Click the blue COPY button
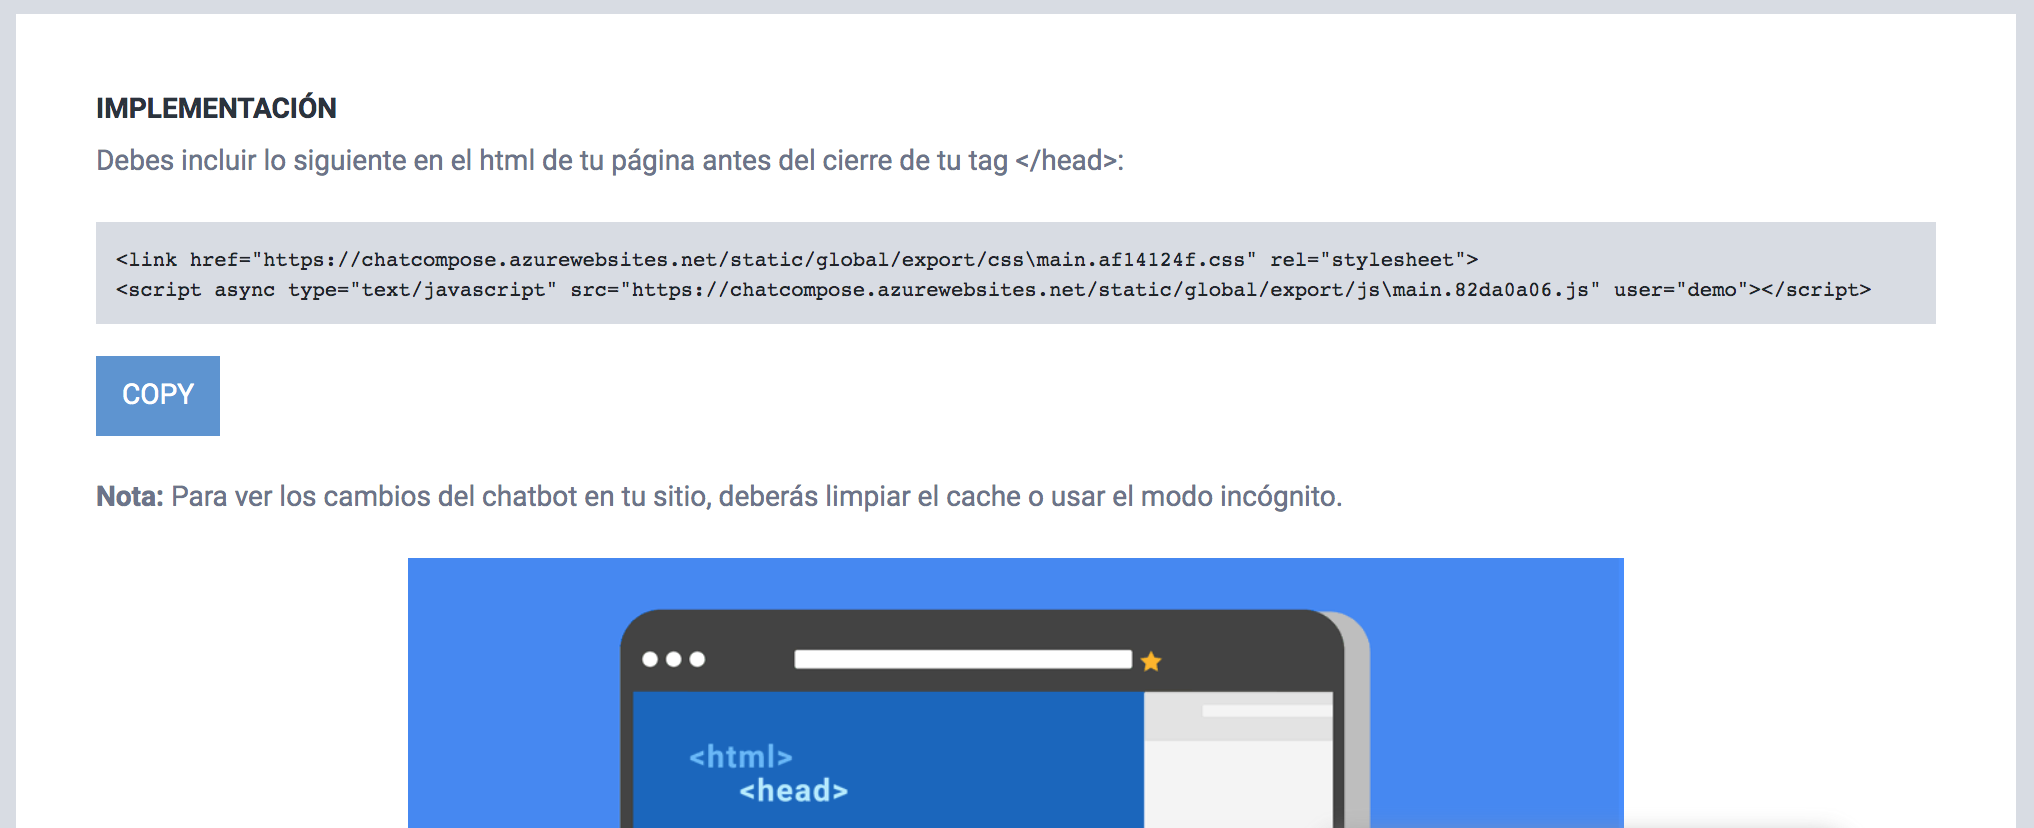 (x=158, y=396)
